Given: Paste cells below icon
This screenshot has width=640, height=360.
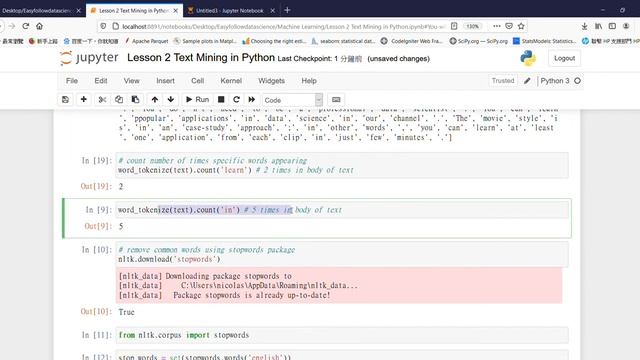Looking at the screenshot, I should 135,100.
